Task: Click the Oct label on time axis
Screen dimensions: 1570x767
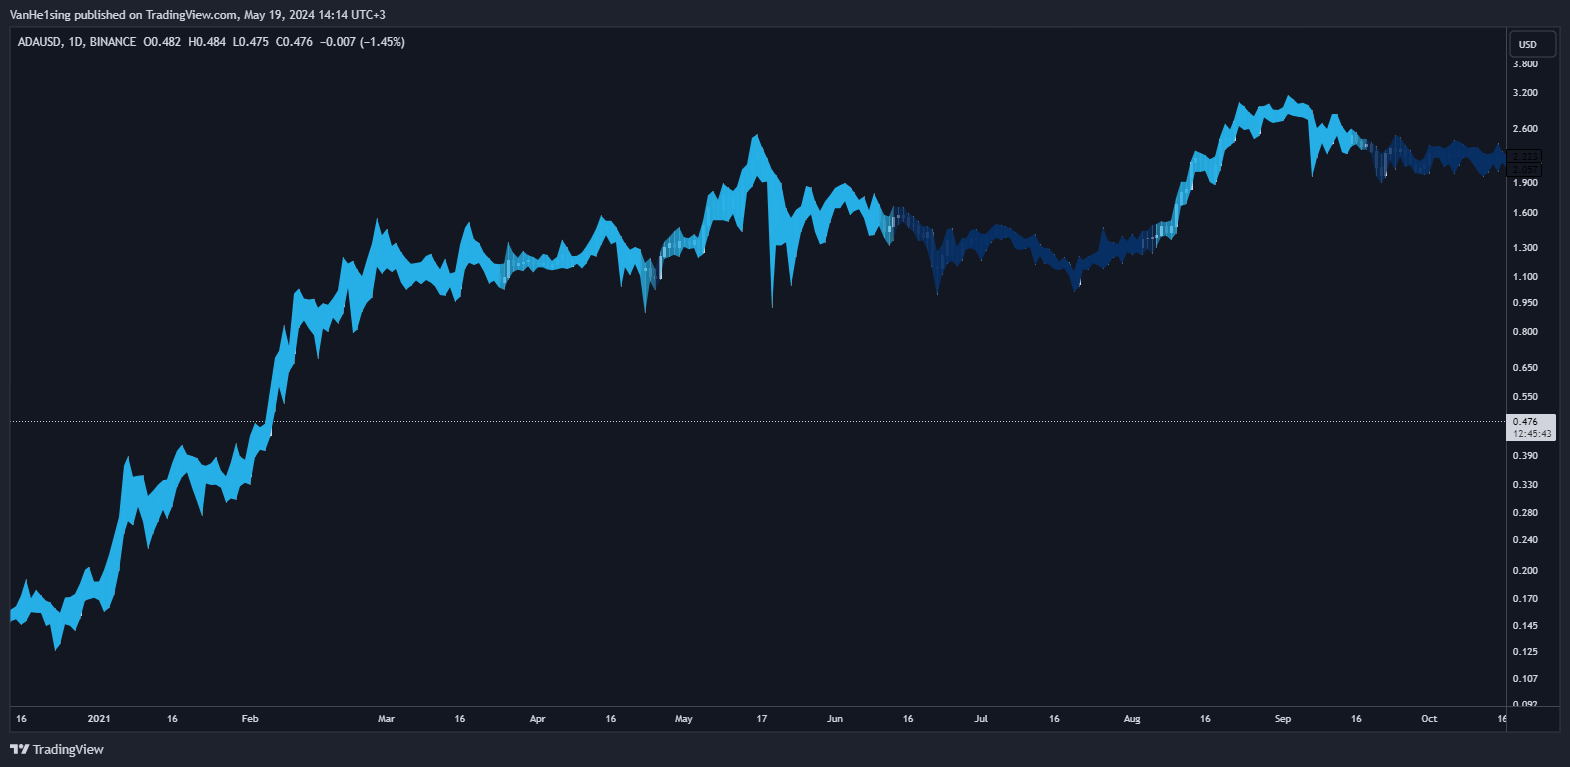Action: coord(1429,719)
